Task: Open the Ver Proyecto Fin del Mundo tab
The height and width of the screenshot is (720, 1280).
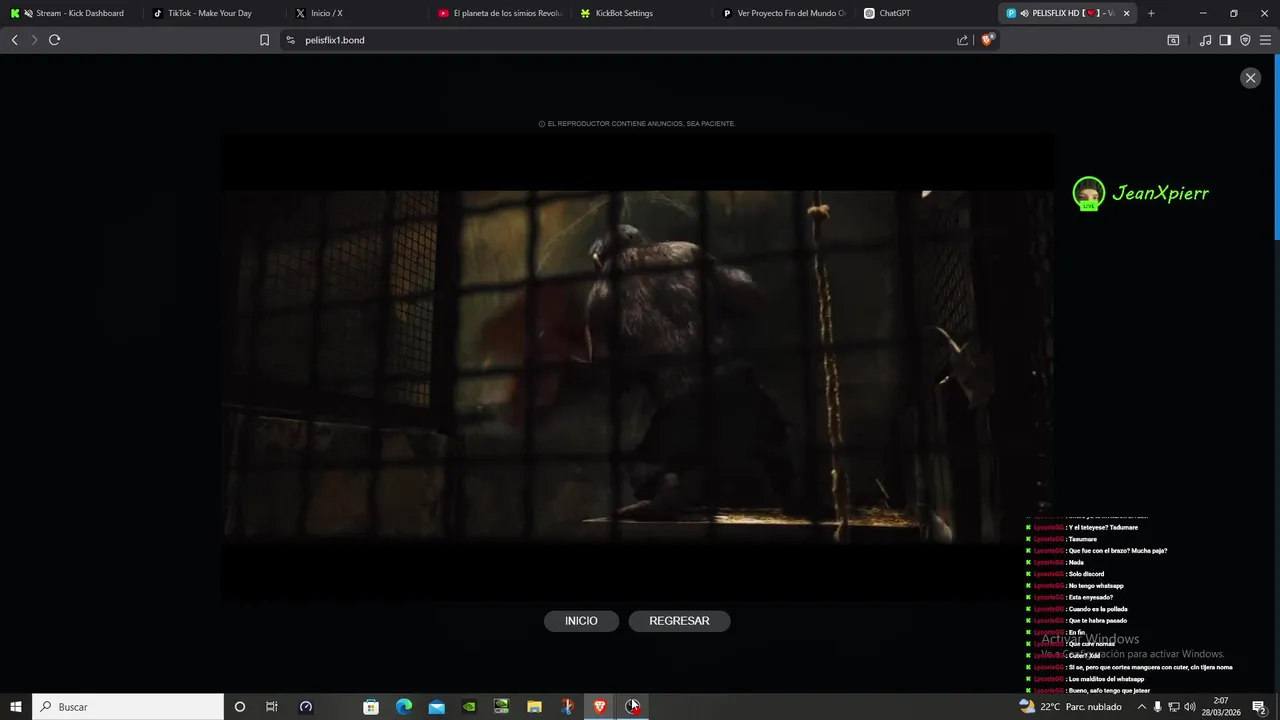Action: (785, 13)
